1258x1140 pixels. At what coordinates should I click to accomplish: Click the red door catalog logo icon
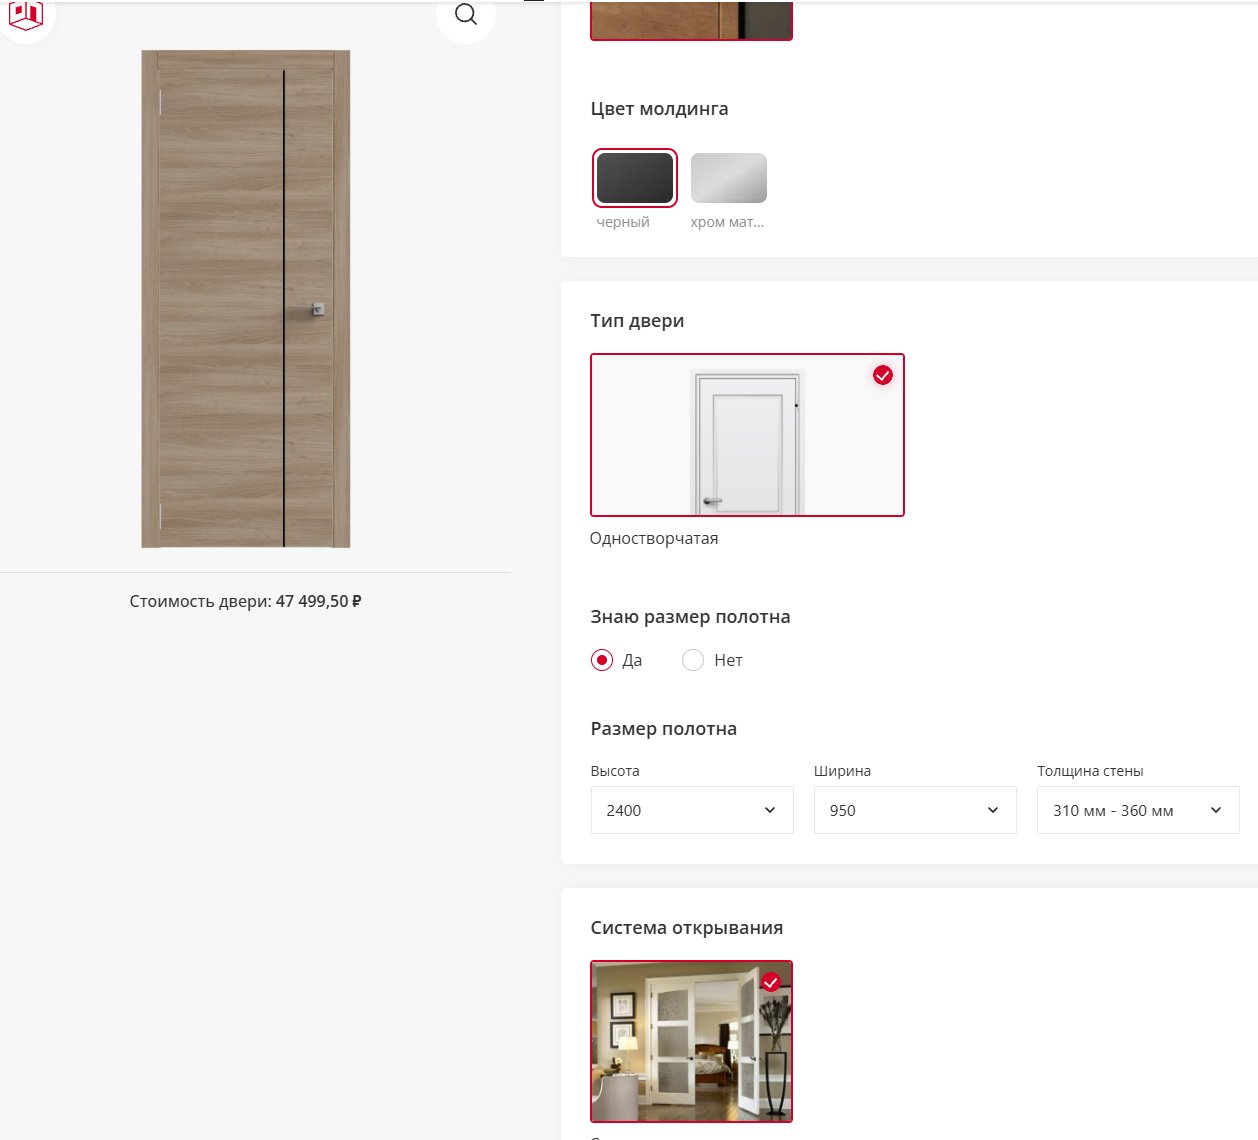(26, 15)
